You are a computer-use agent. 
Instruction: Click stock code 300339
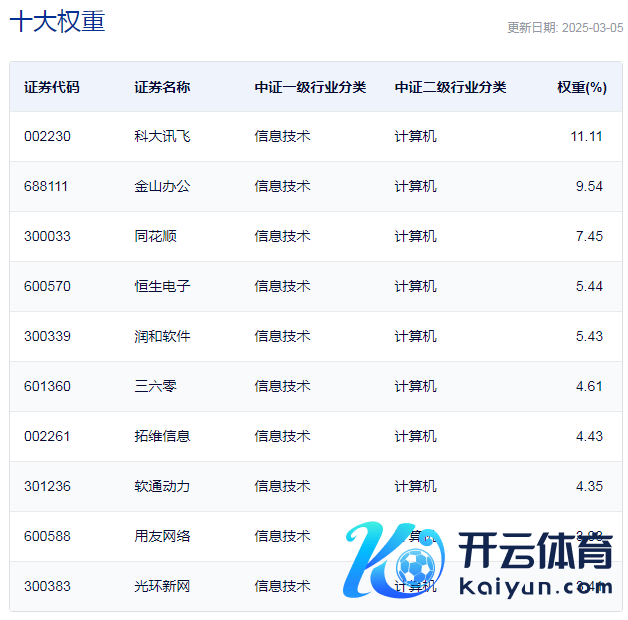tap(47, 336)
